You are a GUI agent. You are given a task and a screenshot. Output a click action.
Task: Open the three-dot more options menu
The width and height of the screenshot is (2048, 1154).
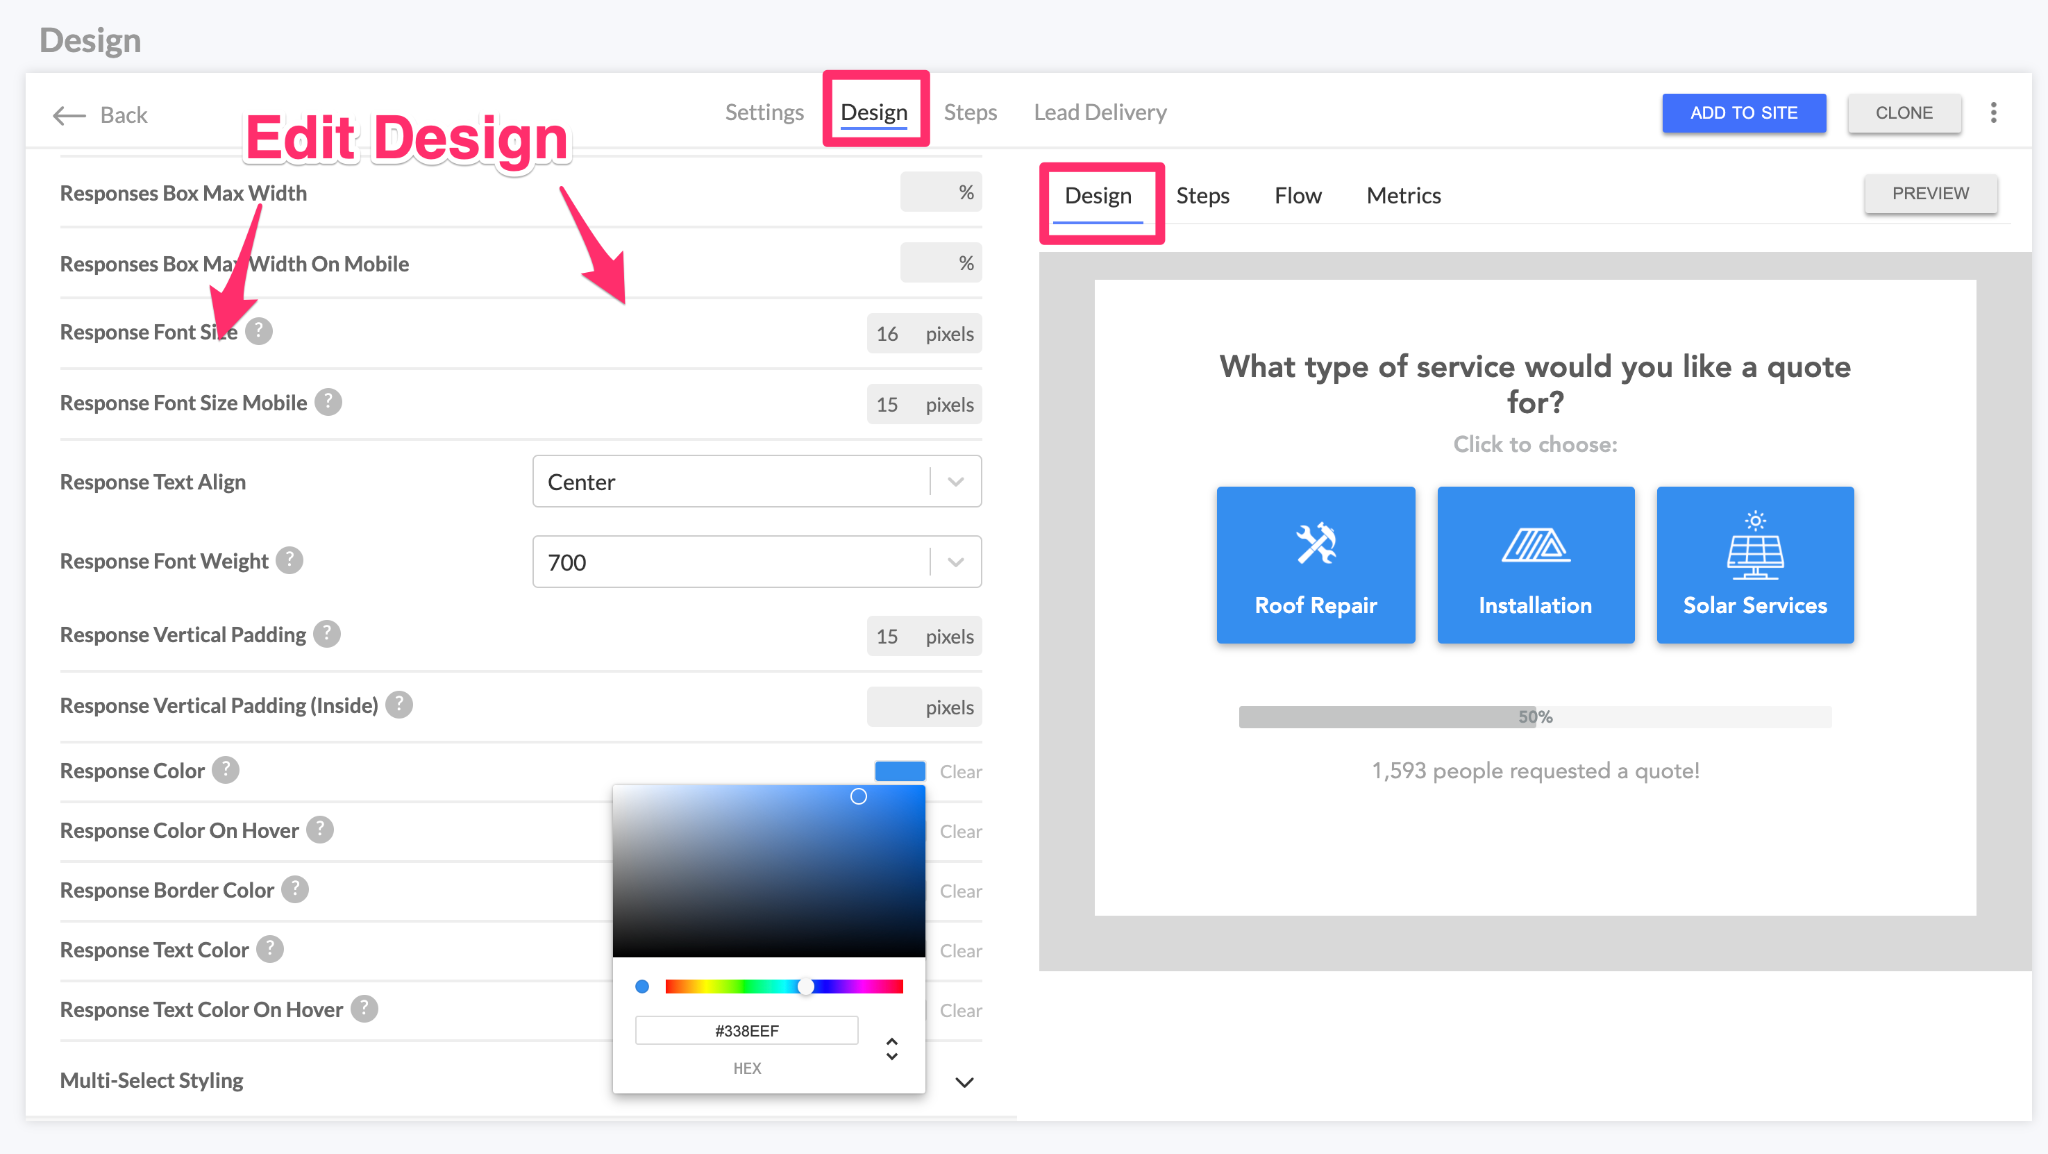(x=1993, y=113)
